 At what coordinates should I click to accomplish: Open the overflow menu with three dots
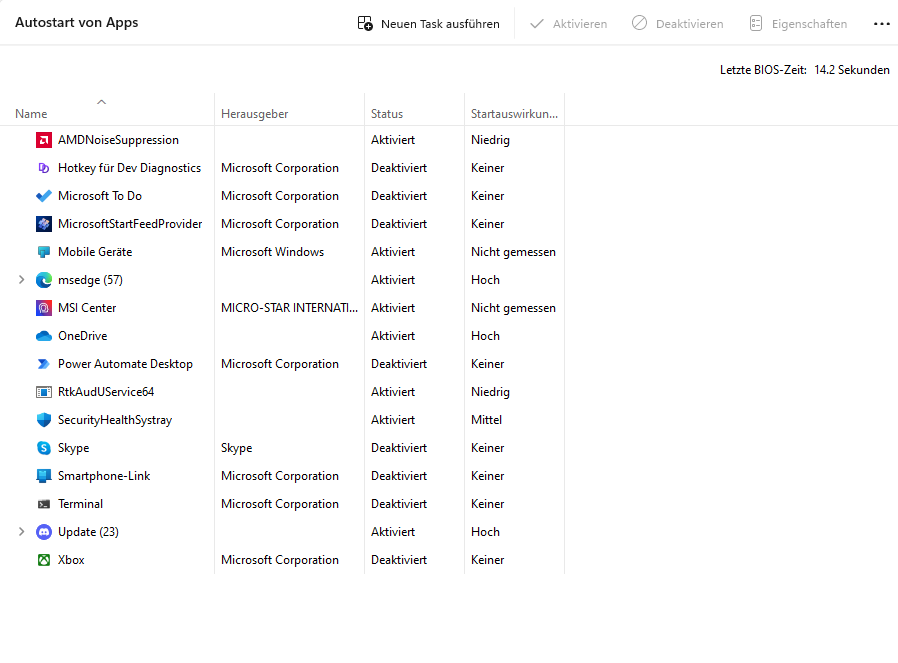click(x=881, y=23)
